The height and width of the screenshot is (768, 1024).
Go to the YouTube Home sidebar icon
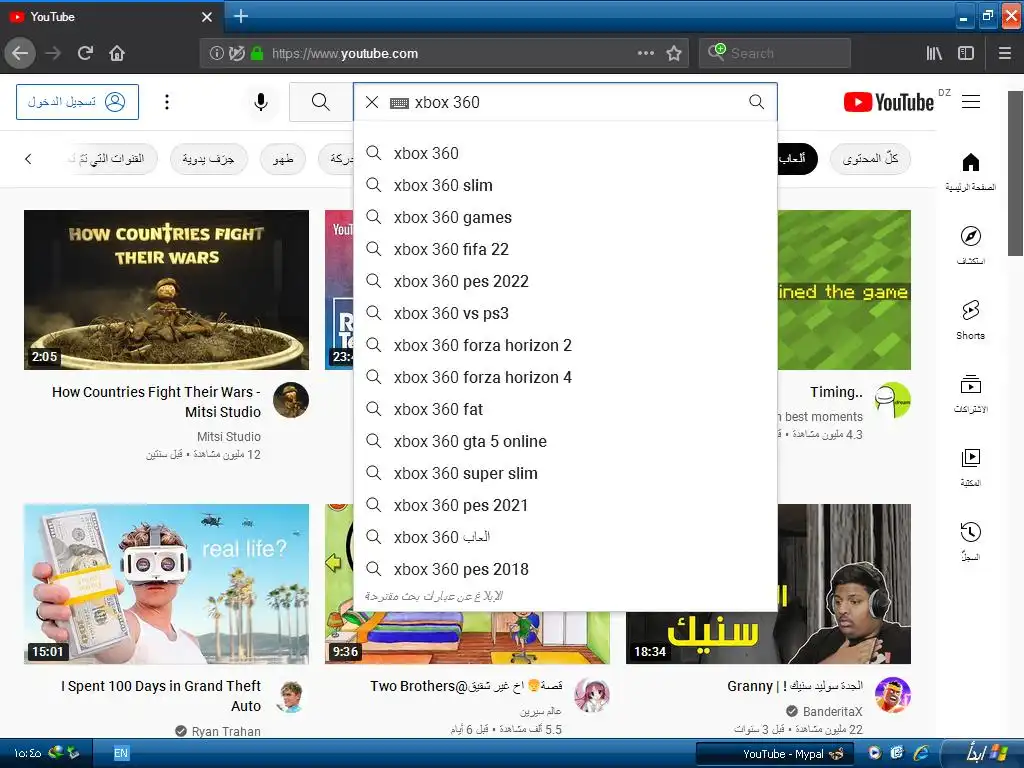[970, 172]
